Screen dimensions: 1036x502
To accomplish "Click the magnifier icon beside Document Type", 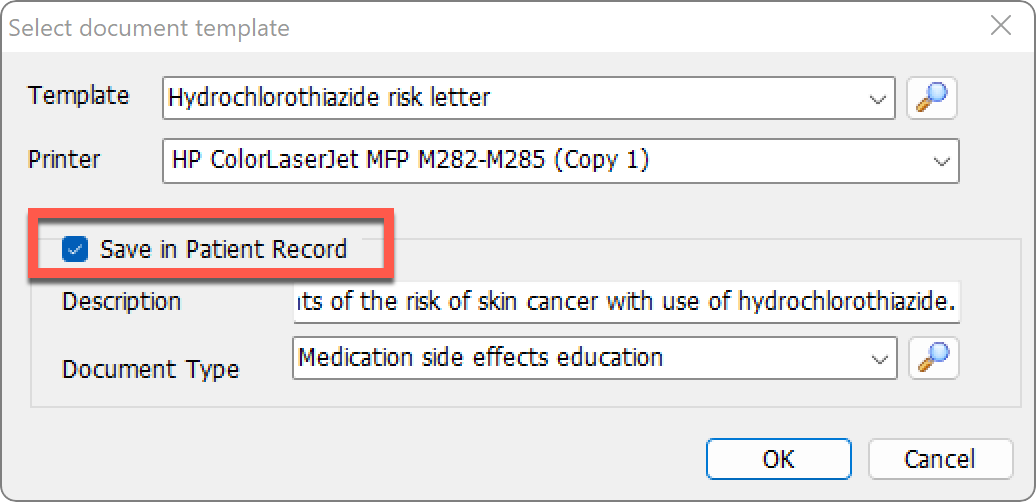I will (934, 358).
